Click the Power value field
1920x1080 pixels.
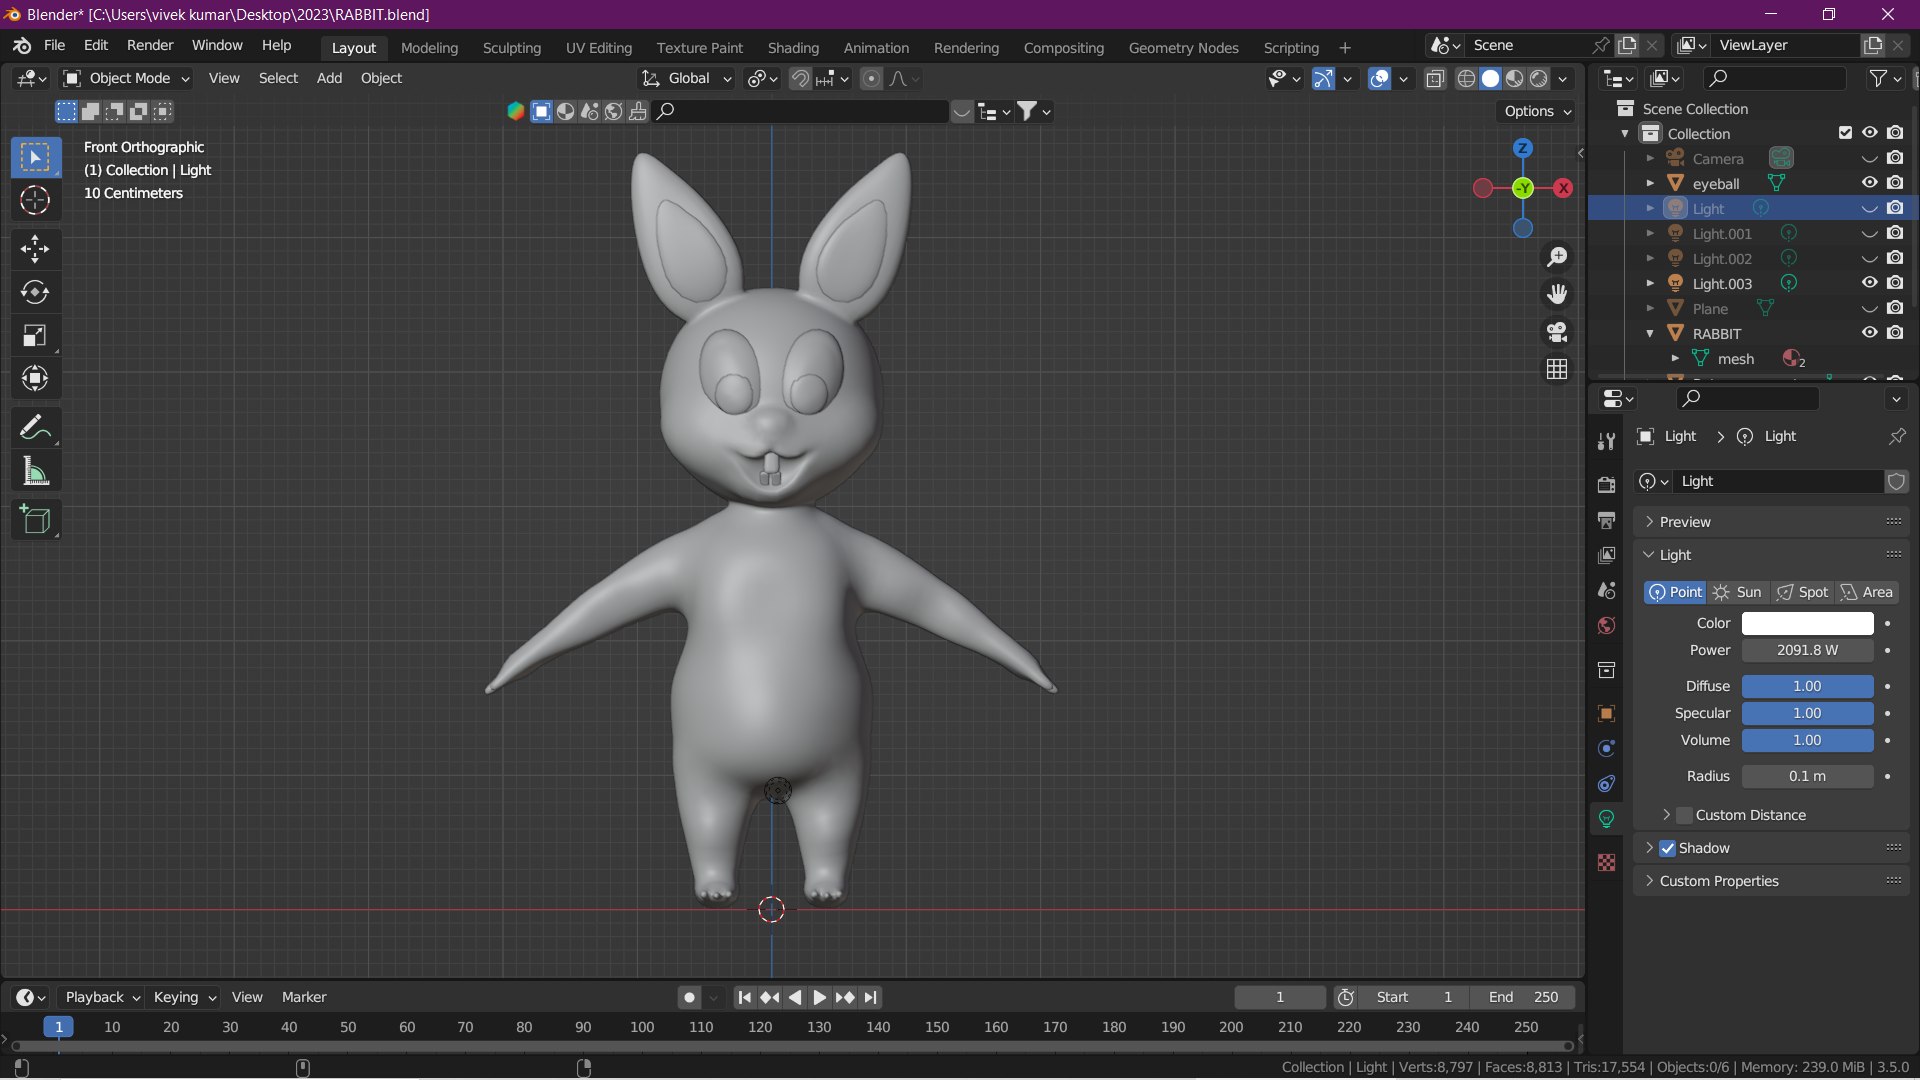(x=1807, y=650)
